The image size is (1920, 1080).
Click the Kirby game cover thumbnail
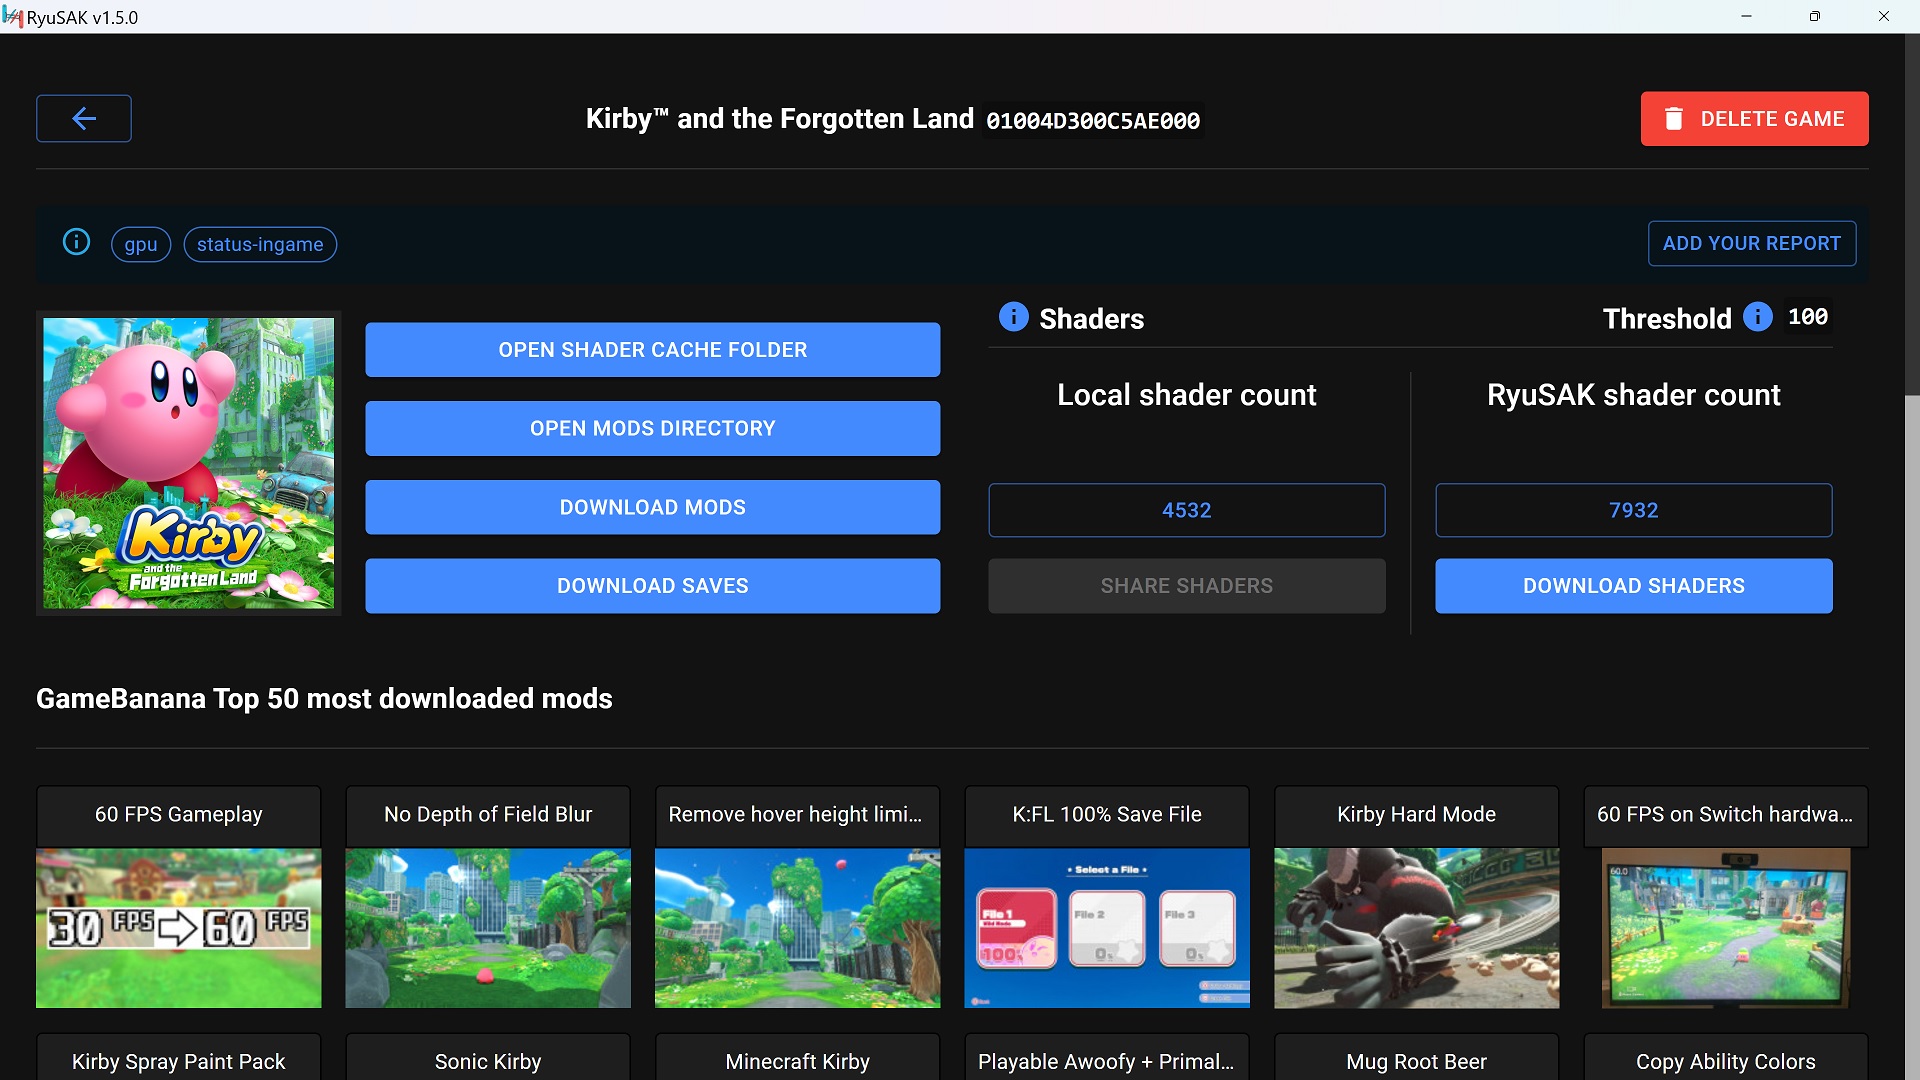click(187, 462)
